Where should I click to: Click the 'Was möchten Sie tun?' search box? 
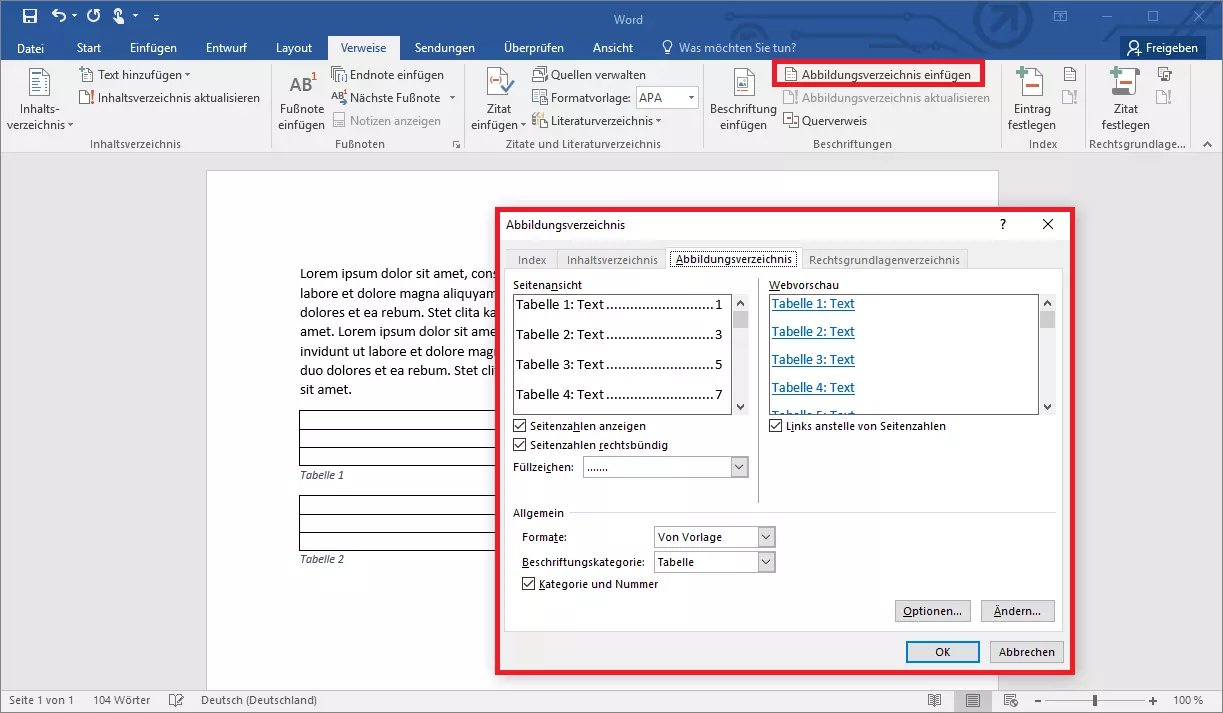pos(729,48)
